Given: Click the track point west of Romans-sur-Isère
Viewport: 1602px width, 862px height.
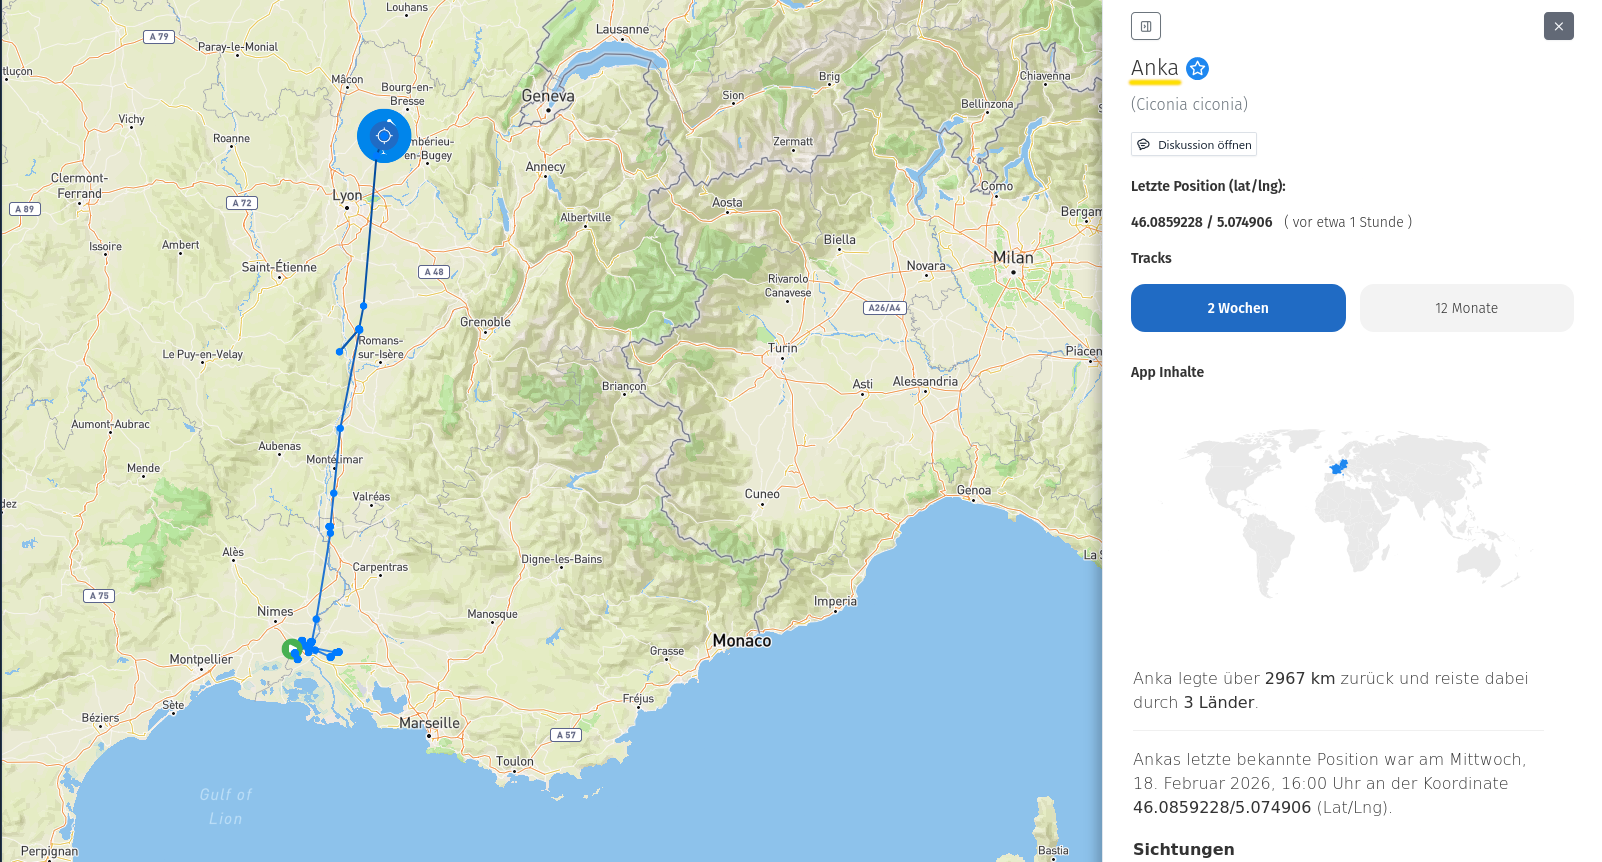Looking at the screenshot, I should 340,352.
